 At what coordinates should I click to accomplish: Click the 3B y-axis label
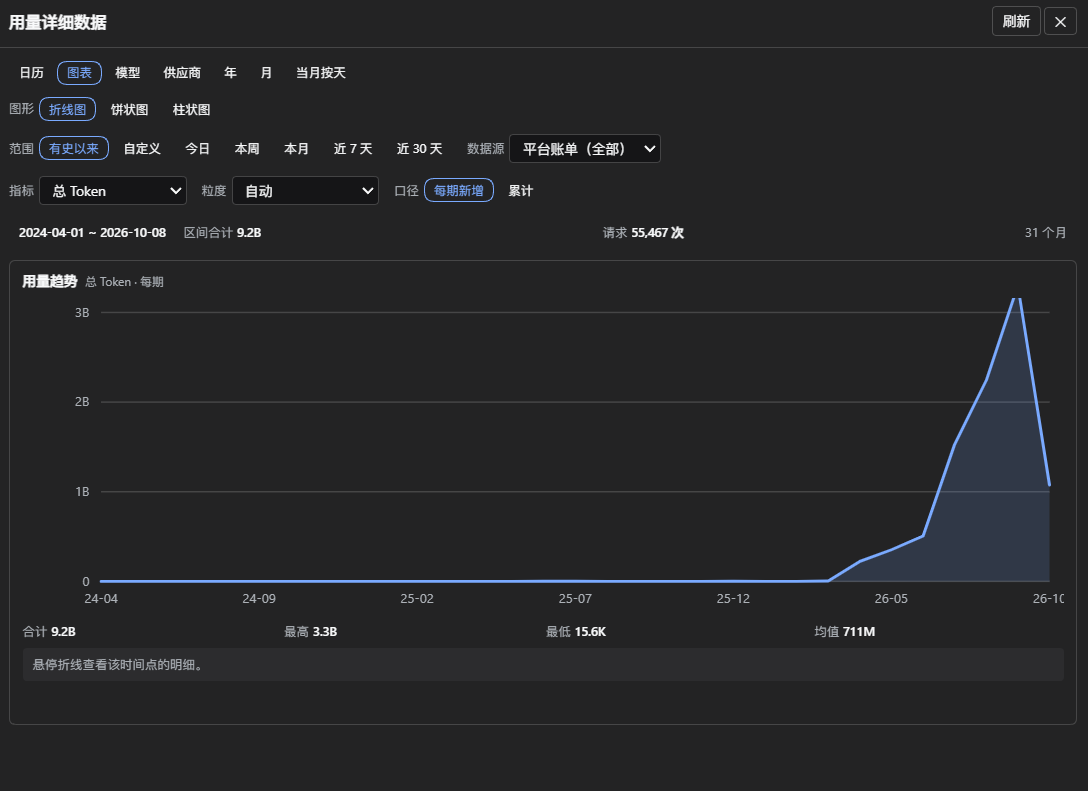(82, 313)
